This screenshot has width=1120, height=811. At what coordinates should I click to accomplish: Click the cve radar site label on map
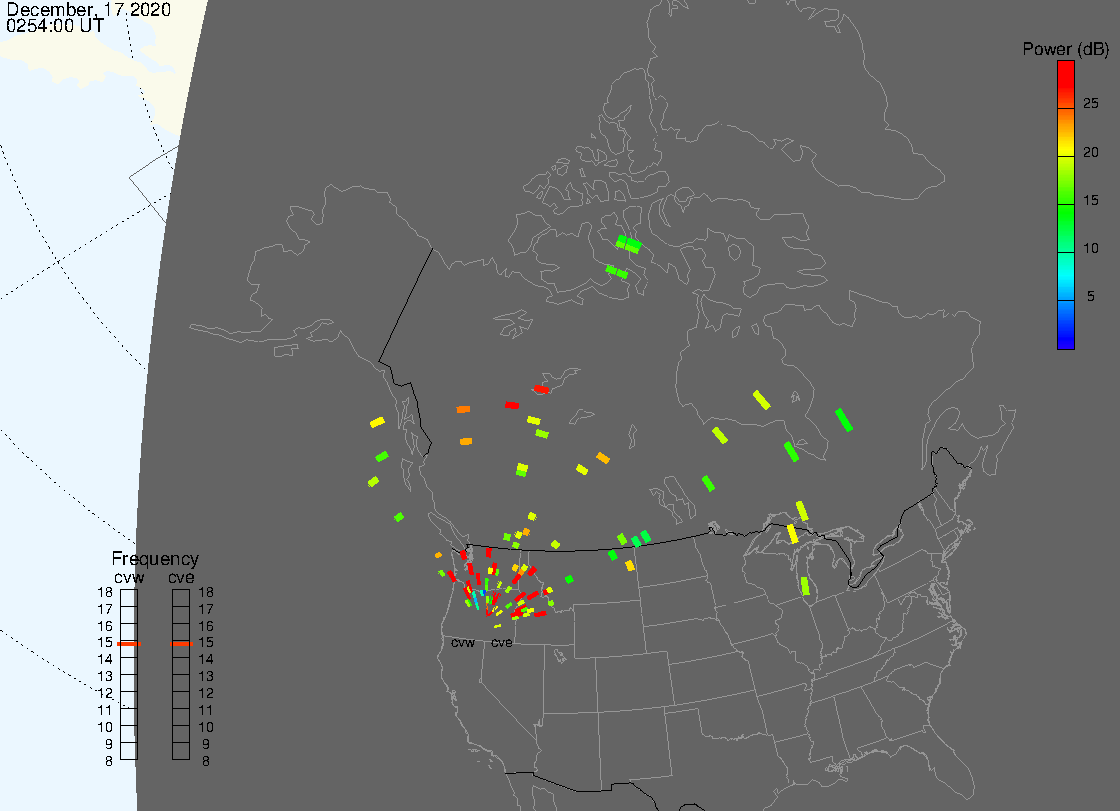(x=501, y=643)
